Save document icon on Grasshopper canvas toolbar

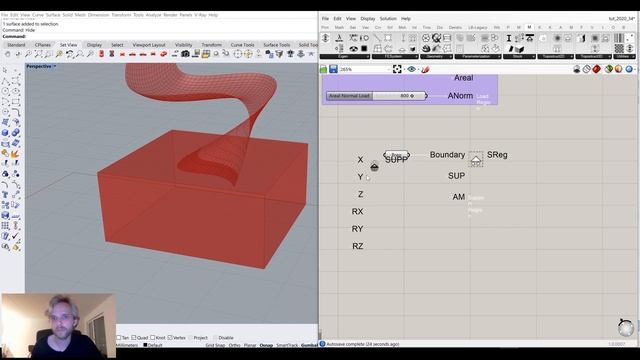(333, 69)
